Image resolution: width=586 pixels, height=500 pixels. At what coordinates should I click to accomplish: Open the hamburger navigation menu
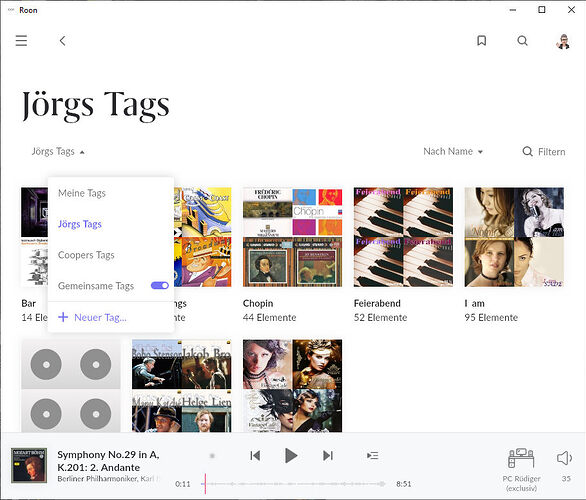point(21,40)
